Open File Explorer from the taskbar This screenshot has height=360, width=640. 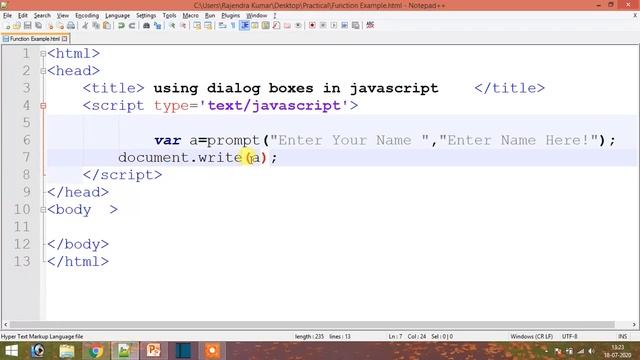click(67, 351)
